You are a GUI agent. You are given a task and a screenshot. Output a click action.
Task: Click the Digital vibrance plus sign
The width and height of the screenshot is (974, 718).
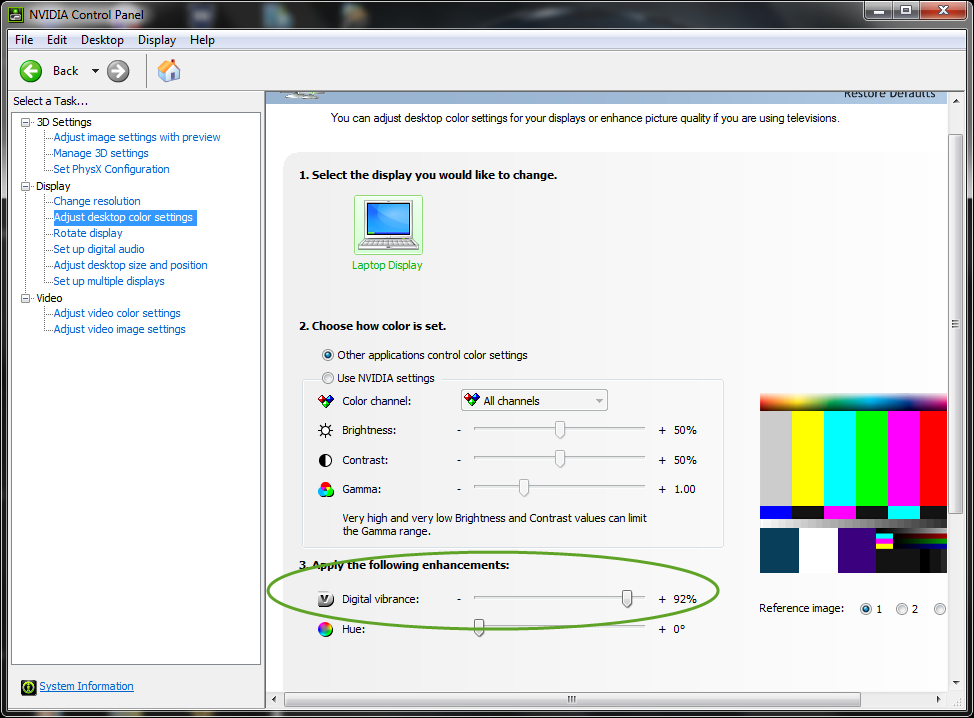pyautogui.click(x=662, y=599)
